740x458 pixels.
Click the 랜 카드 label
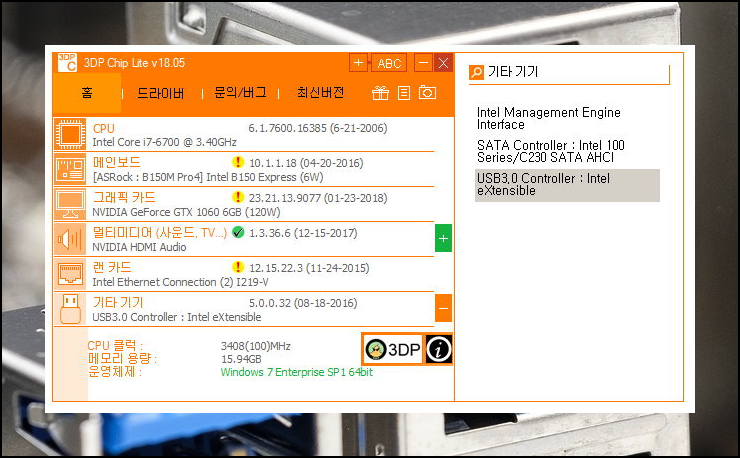coord(112,267)
